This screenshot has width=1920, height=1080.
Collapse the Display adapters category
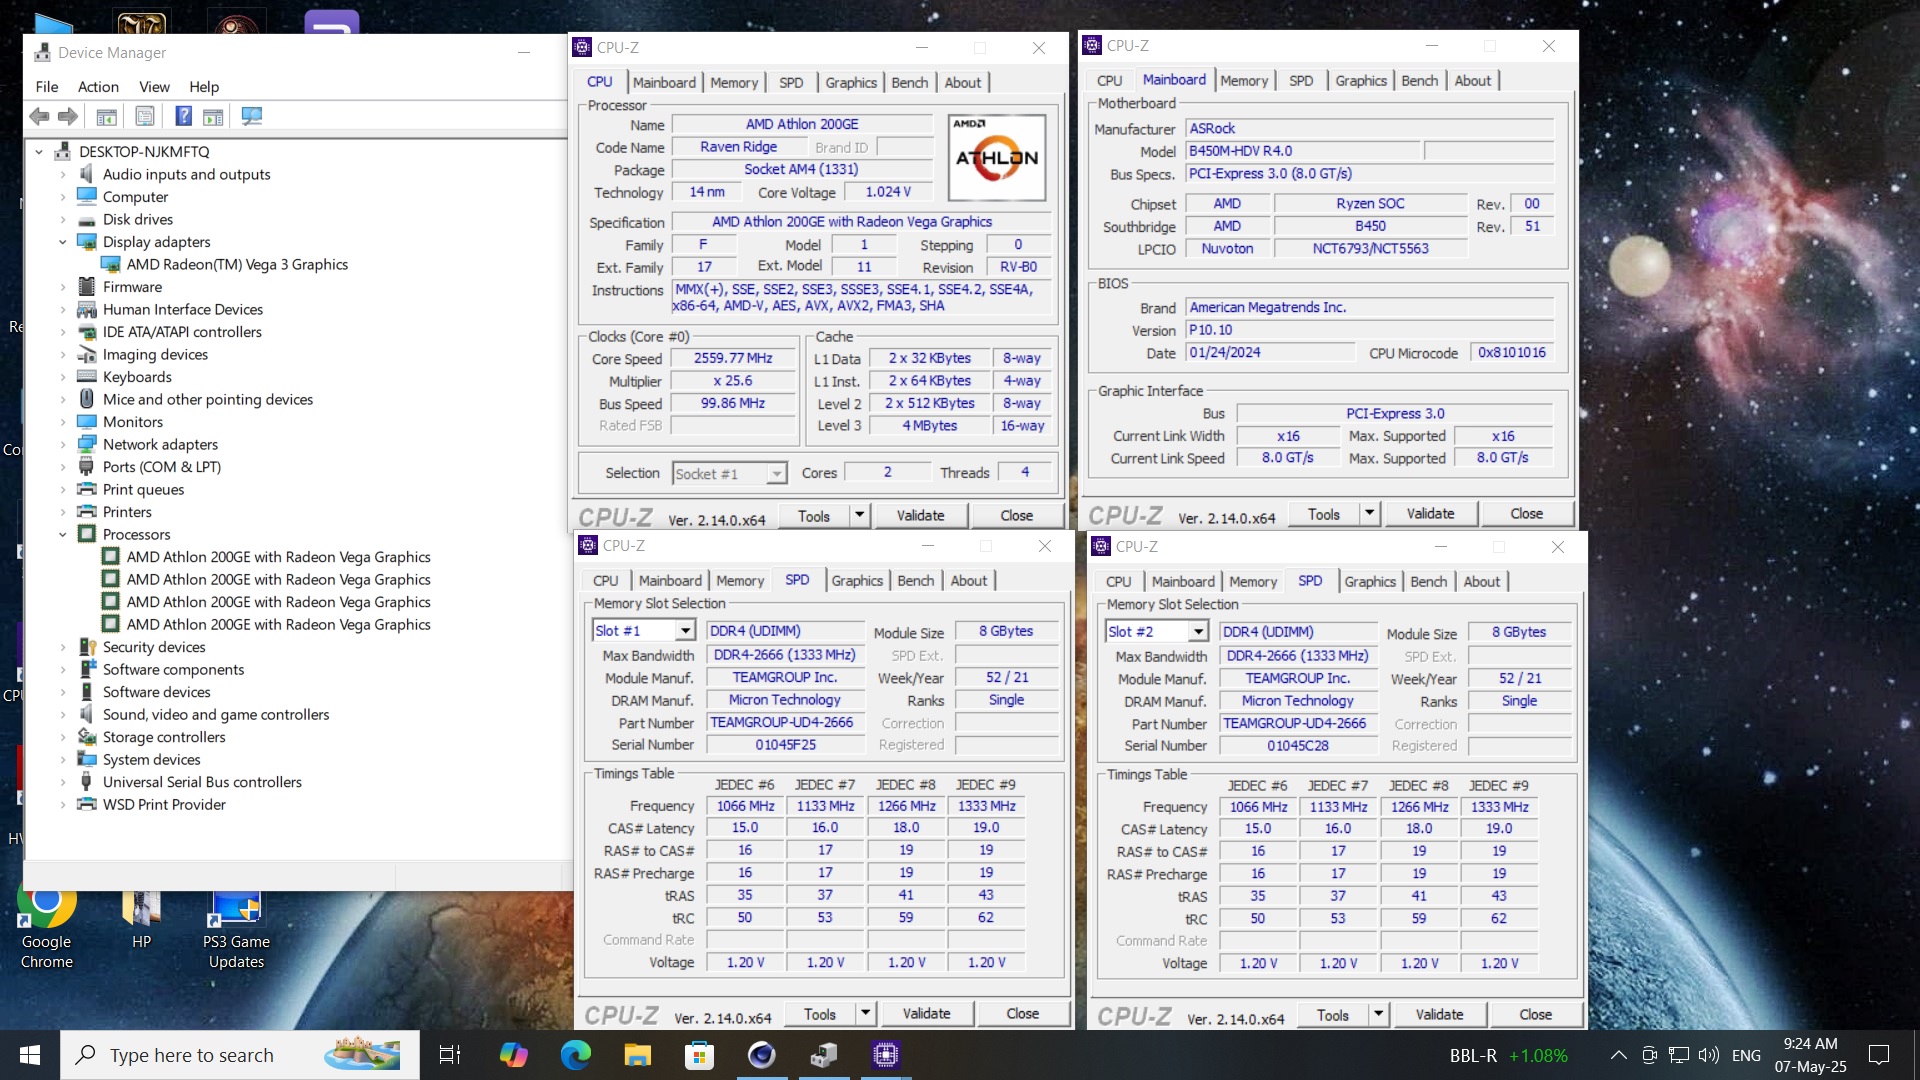[x=62, y=242]
